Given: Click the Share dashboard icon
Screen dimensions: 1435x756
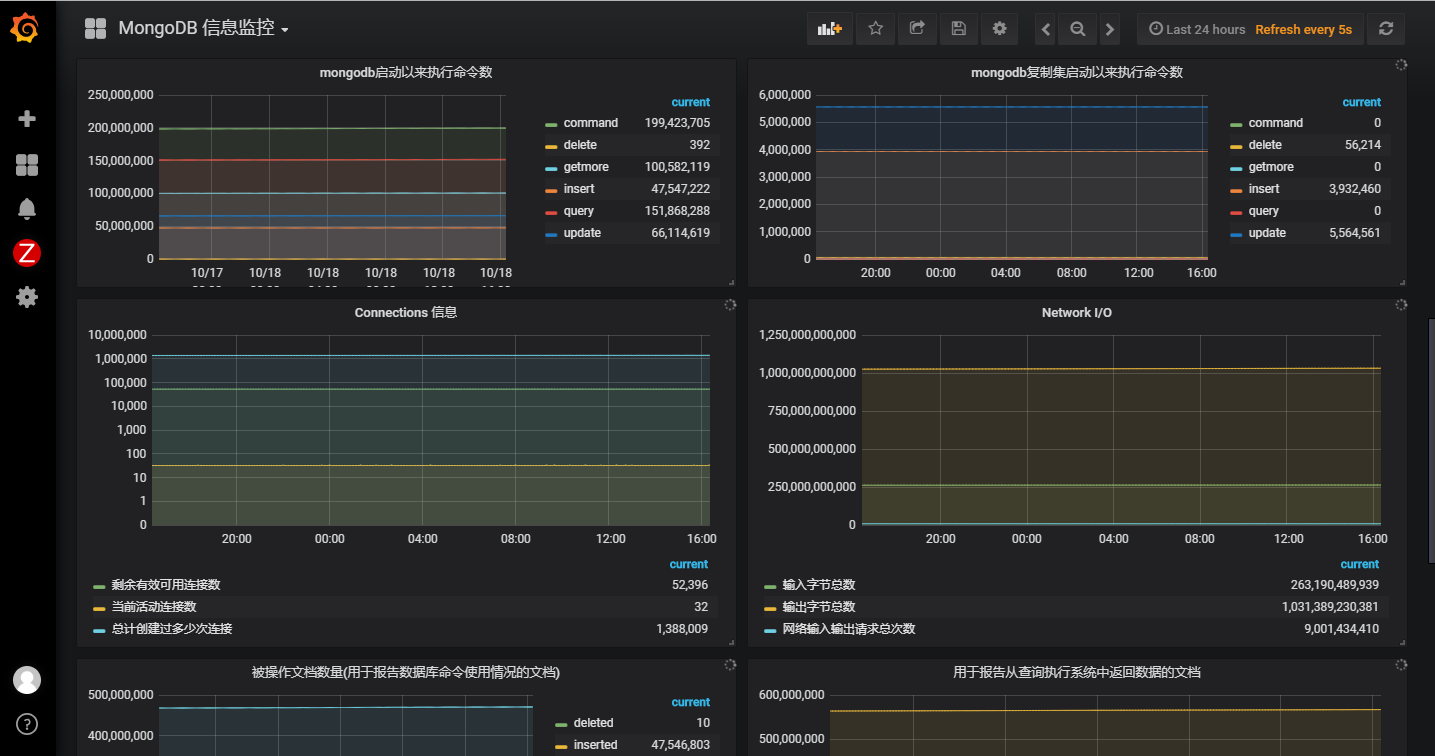Looking at the screenshot, I should (x=916, y=29).
